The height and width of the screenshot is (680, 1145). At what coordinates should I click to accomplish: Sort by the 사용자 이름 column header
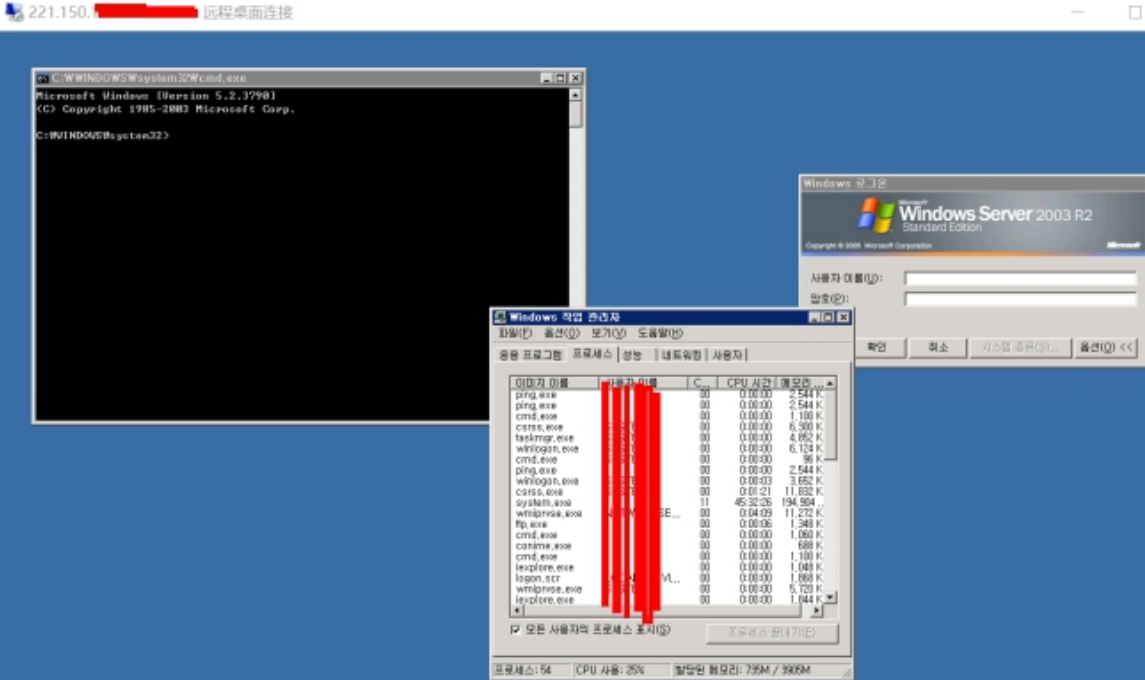[x=643, y=383]
